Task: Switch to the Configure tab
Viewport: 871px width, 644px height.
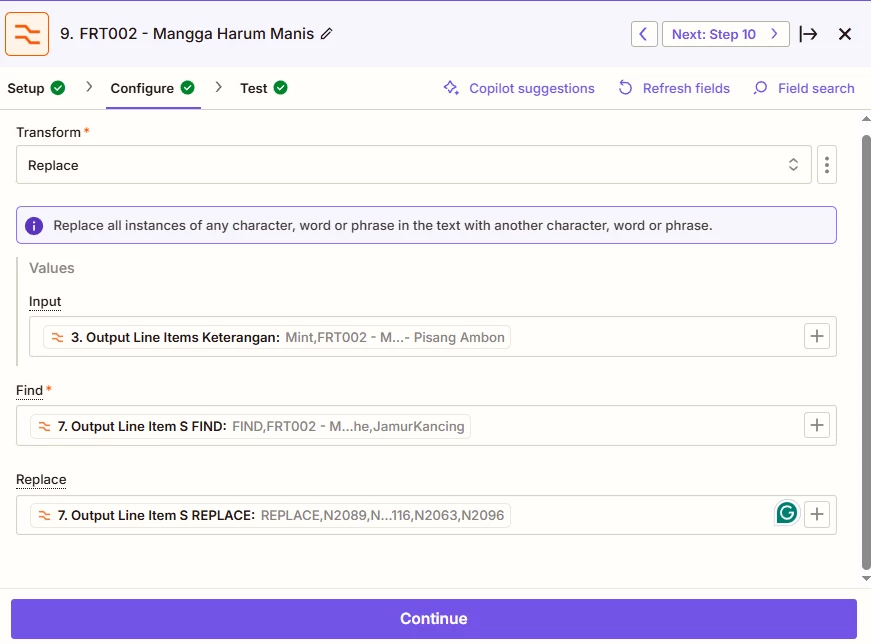Action: [x=153, y=88]
